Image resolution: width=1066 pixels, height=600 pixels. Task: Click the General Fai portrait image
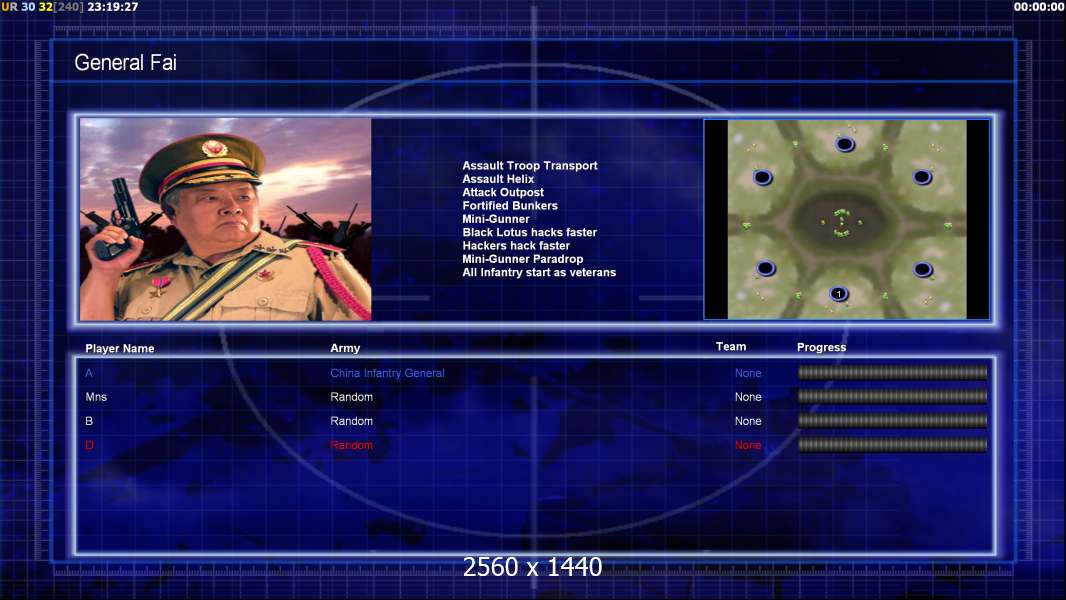(226, 219)
